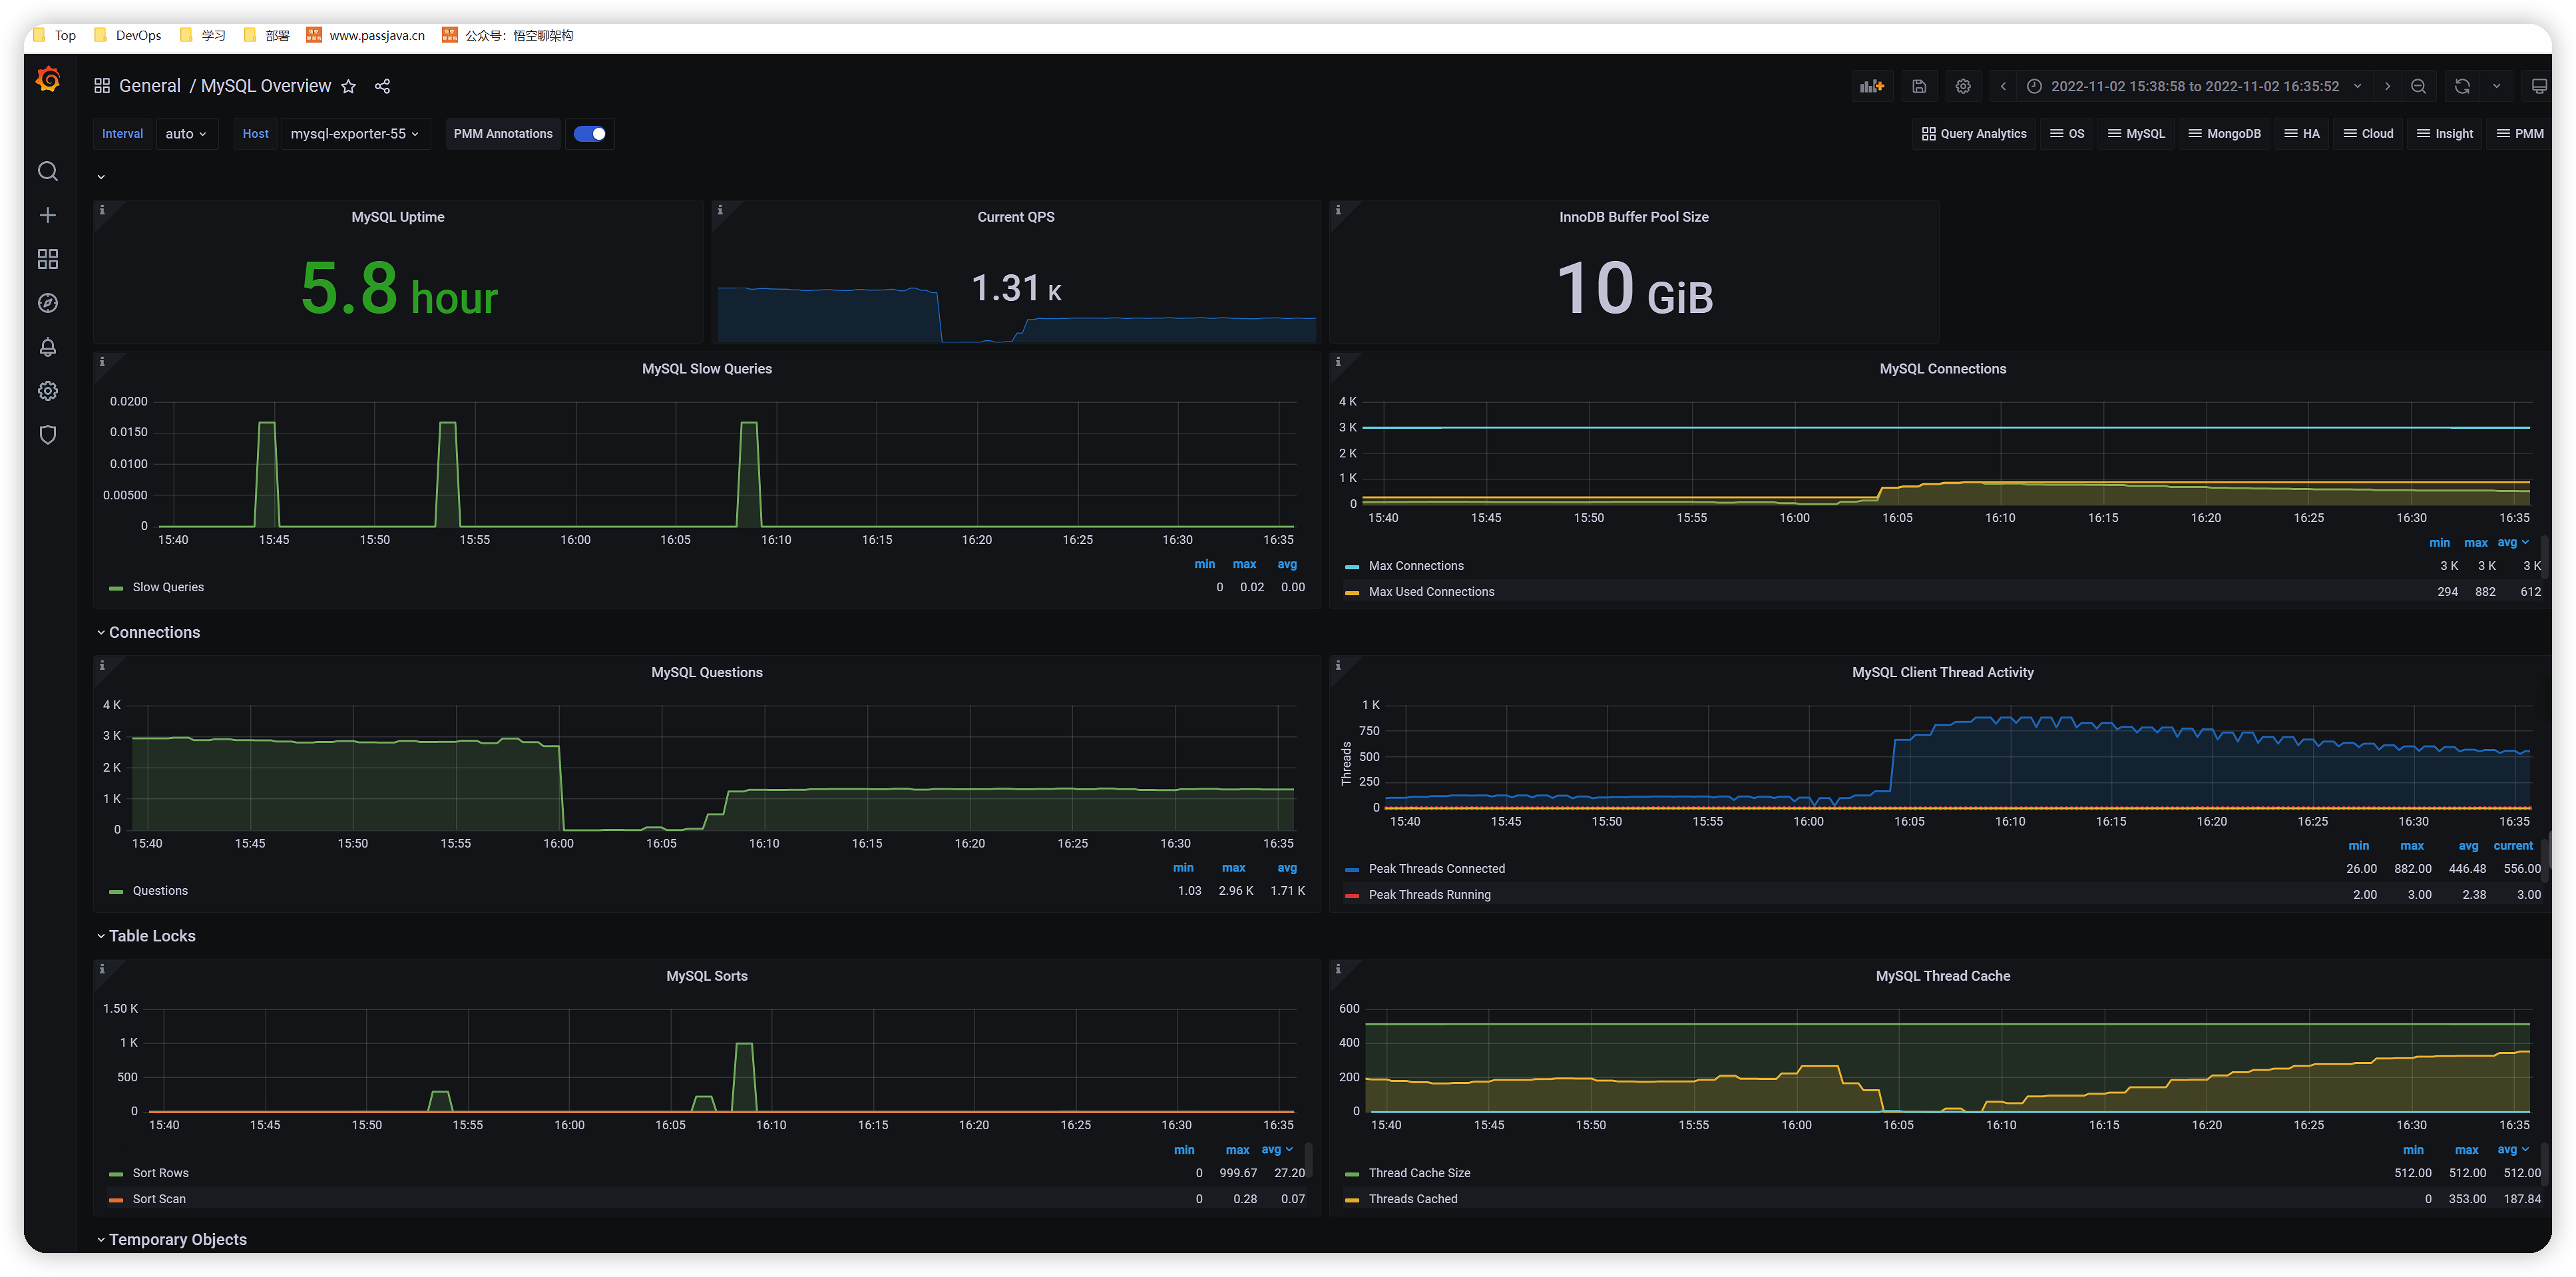Sort MySQL Connections legend by avg

(2513, 543)
